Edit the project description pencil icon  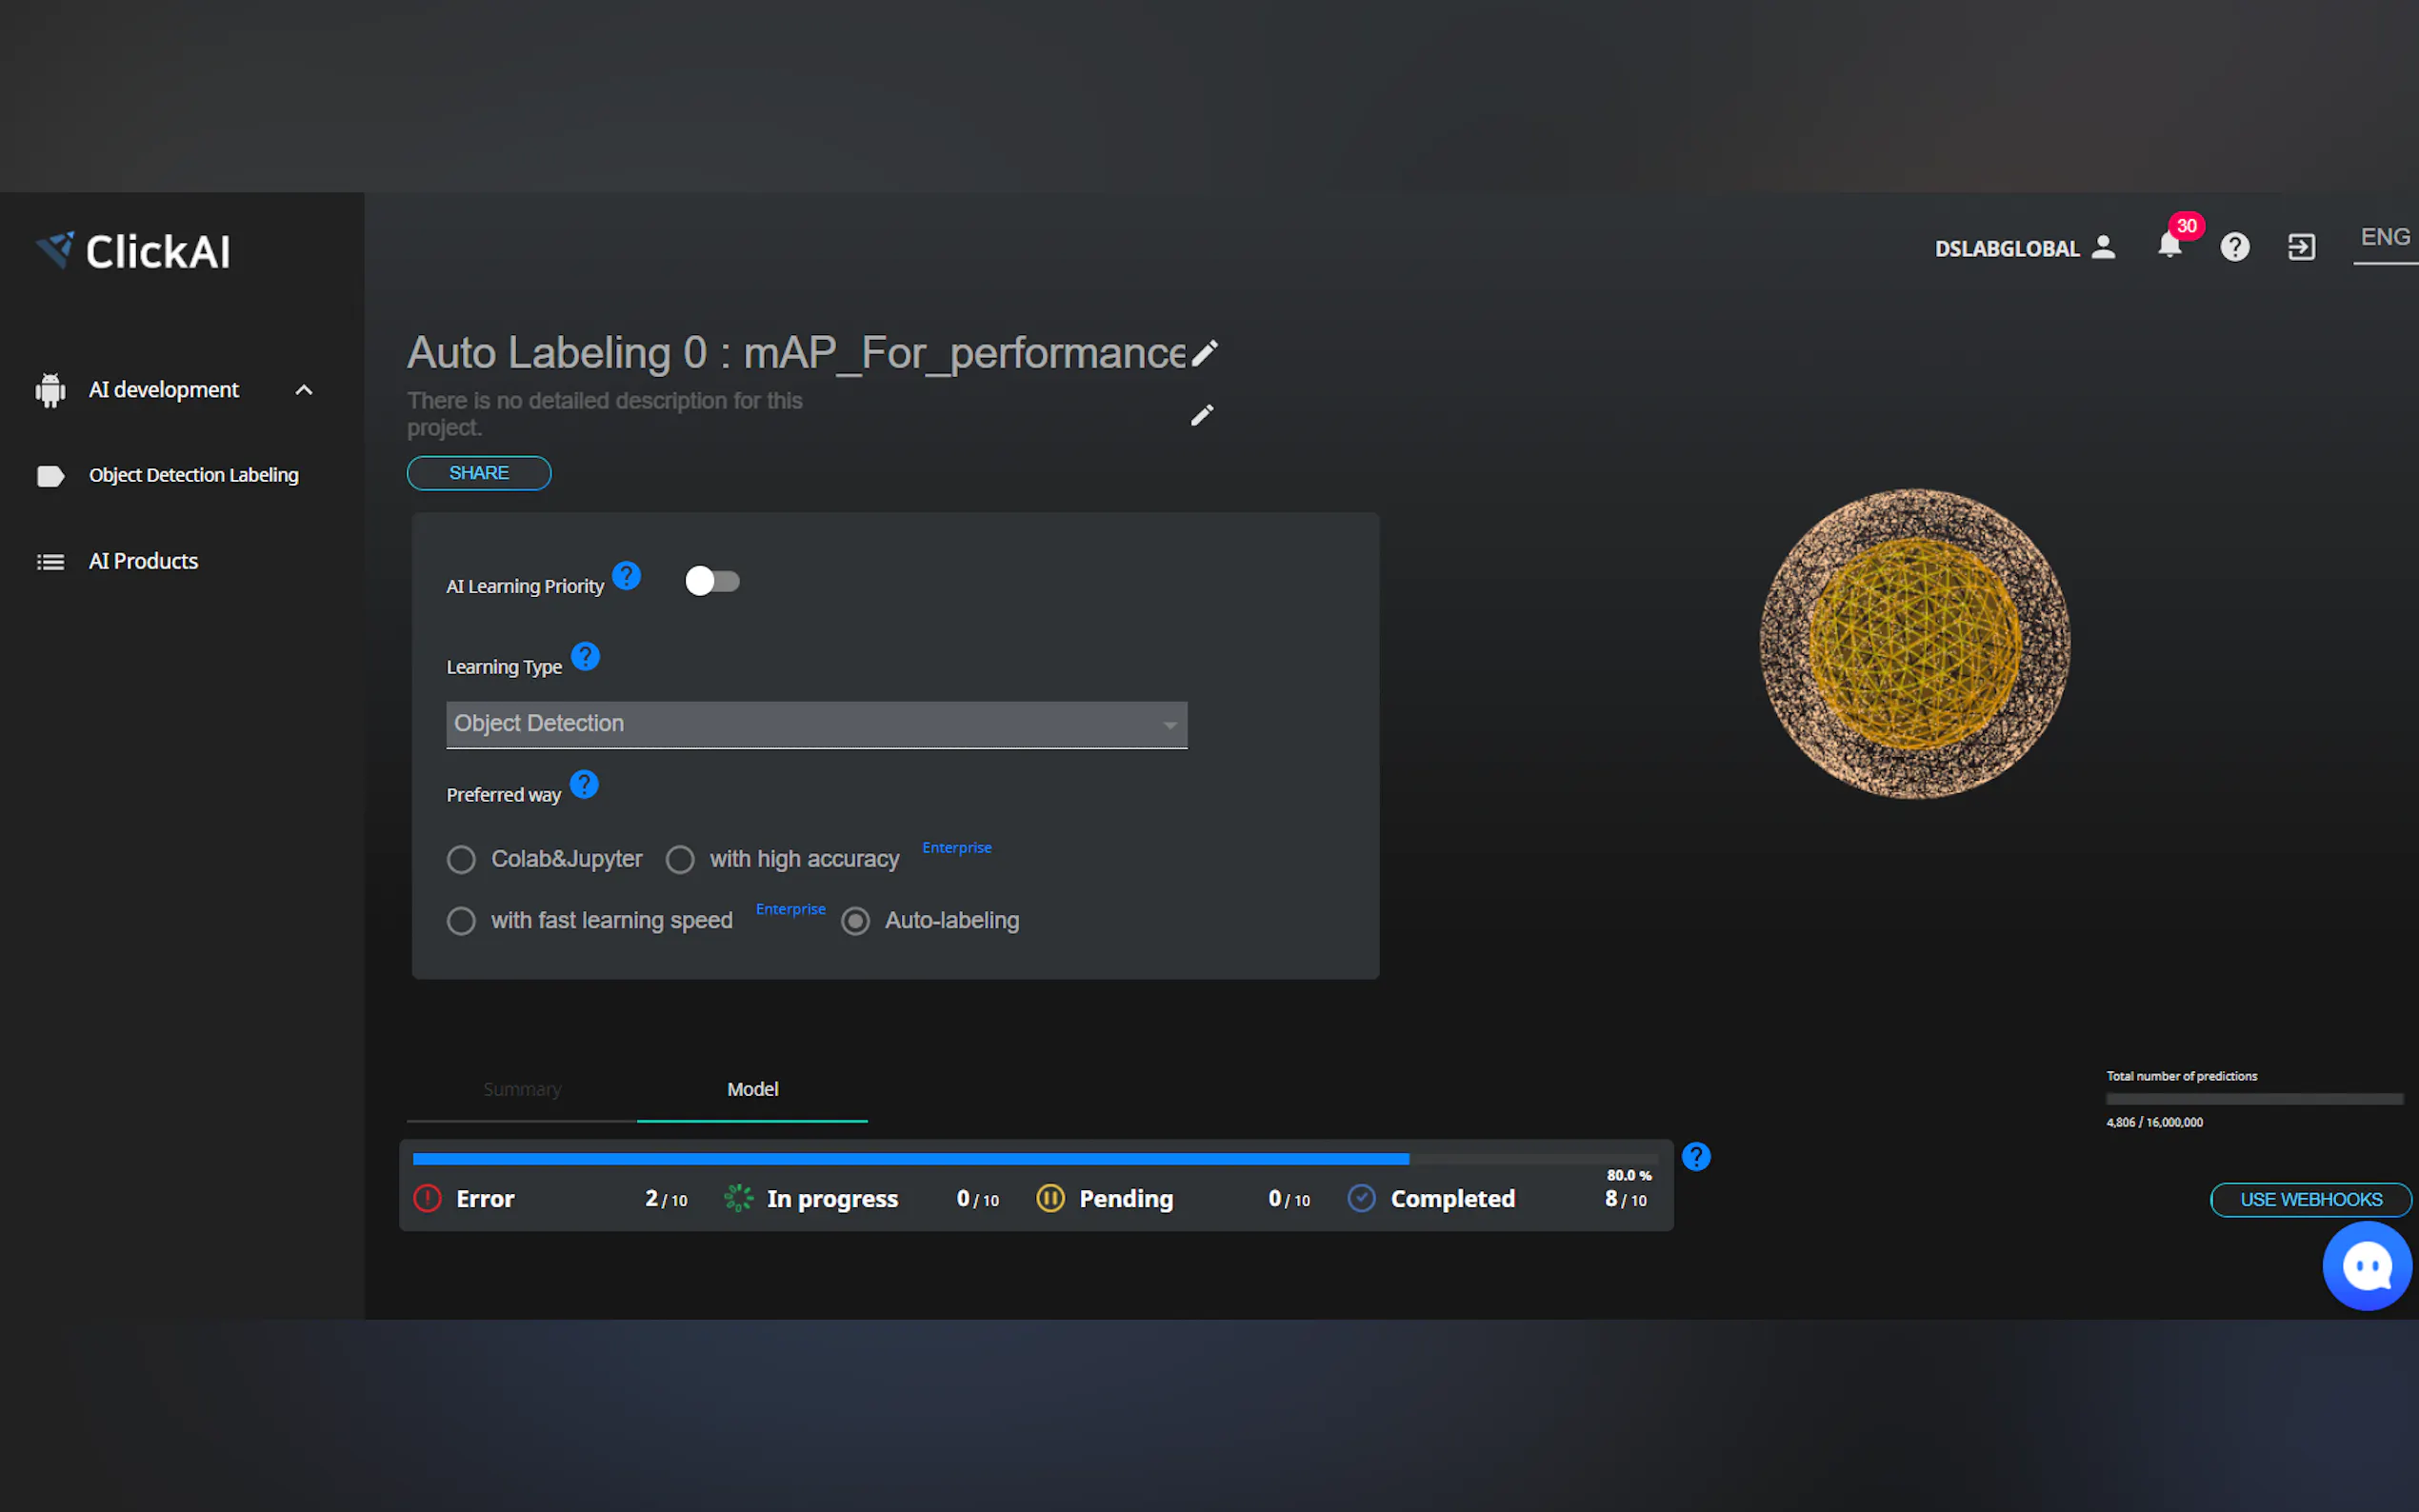[x=1202, y=415]
